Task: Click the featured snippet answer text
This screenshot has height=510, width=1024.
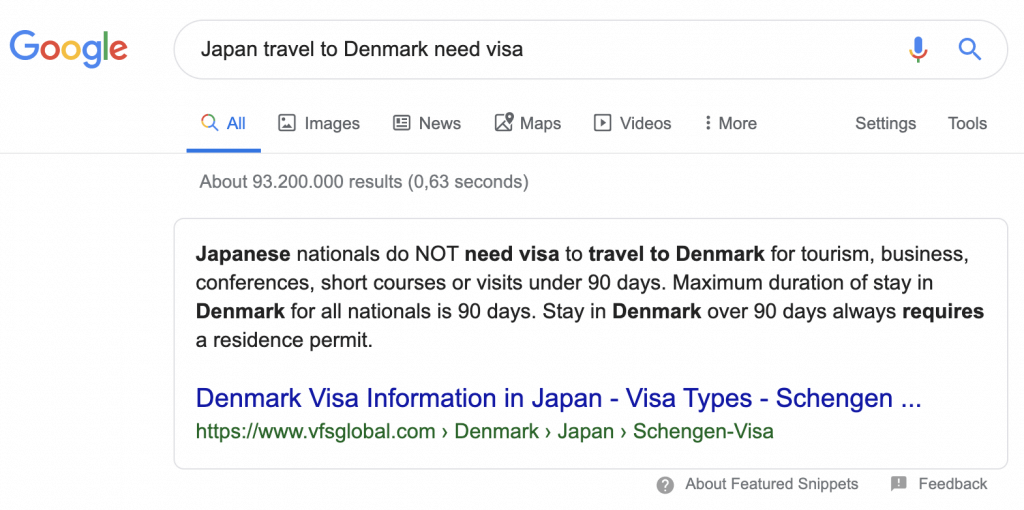Action: 590,297
